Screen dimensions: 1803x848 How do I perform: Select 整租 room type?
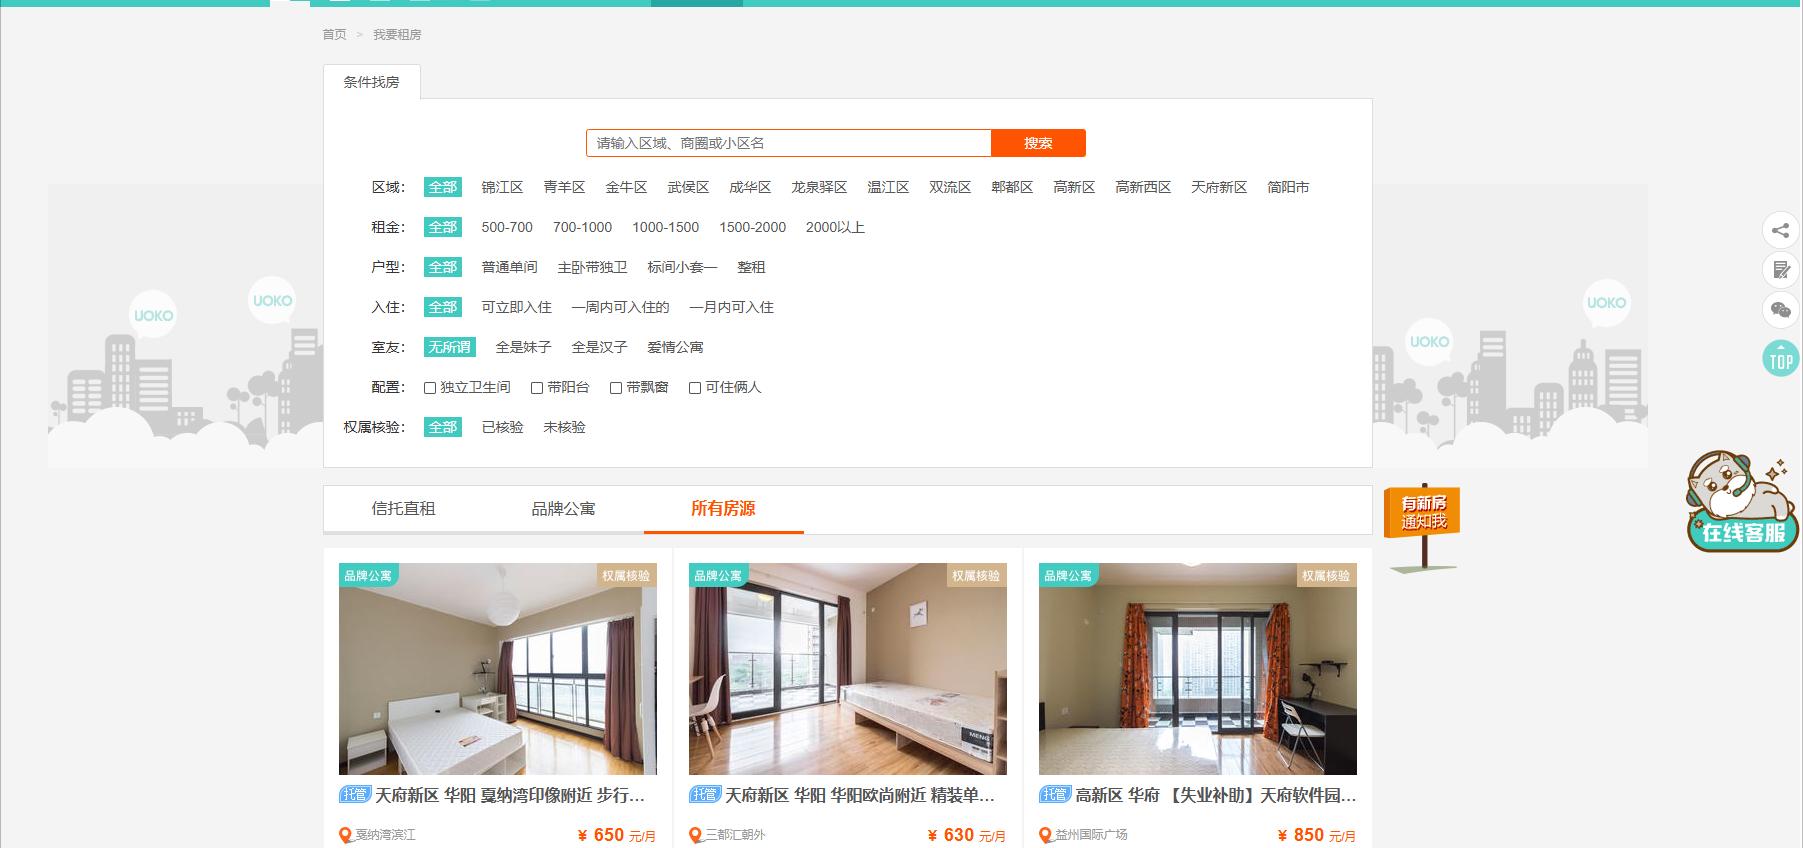point(751,267)
